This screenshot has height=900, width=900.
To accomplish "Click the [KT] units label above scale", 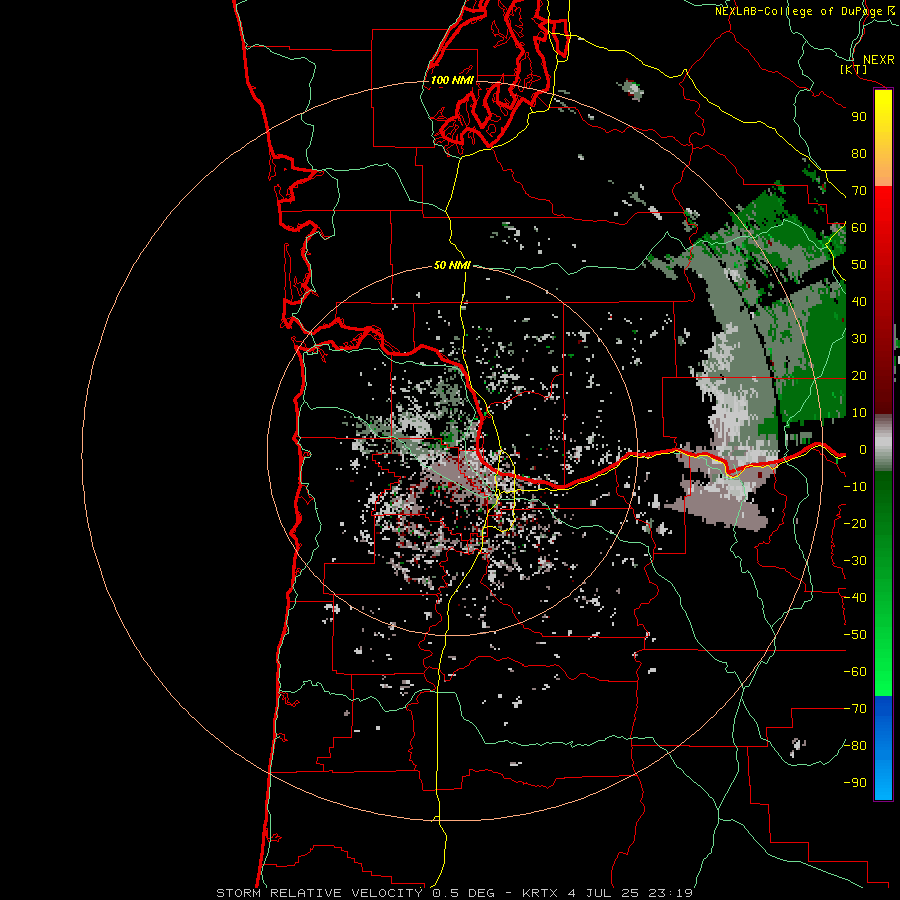I will [x=853, y=69].
